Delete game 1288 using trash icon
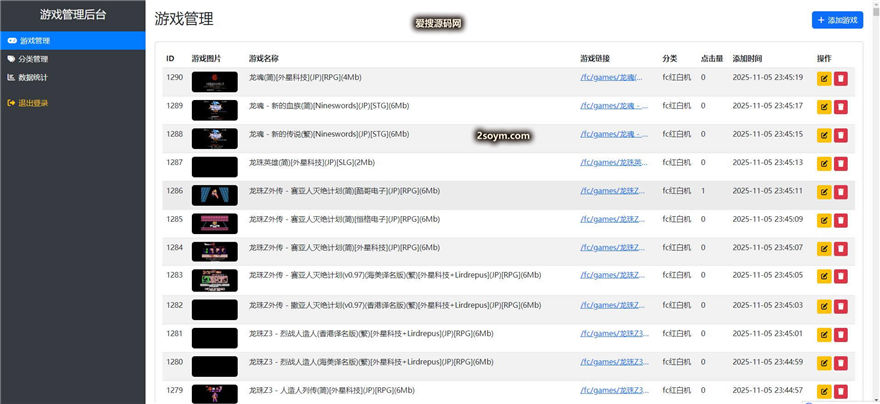The image size is (880, 404). click(x=841, y=136)
